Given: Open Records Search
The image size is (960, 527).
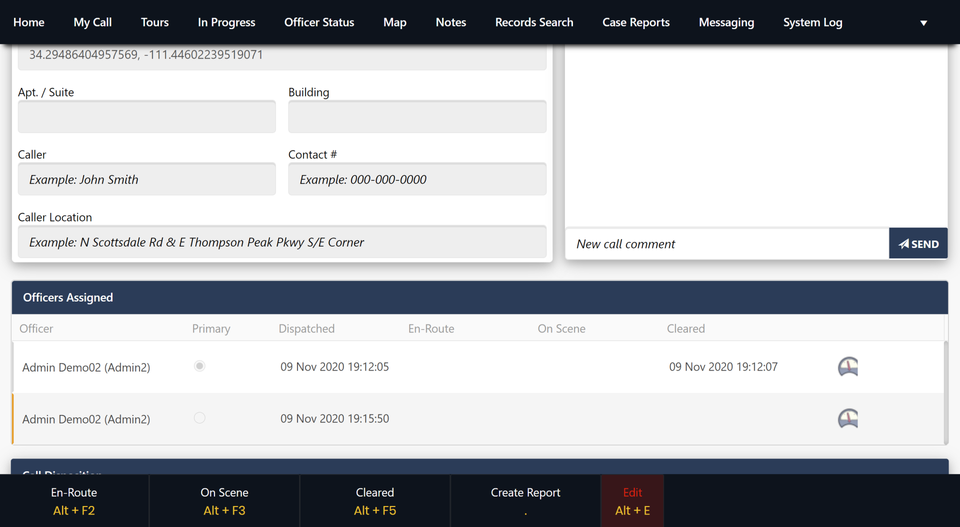Looking at the screenshot, I should point(534,22).
